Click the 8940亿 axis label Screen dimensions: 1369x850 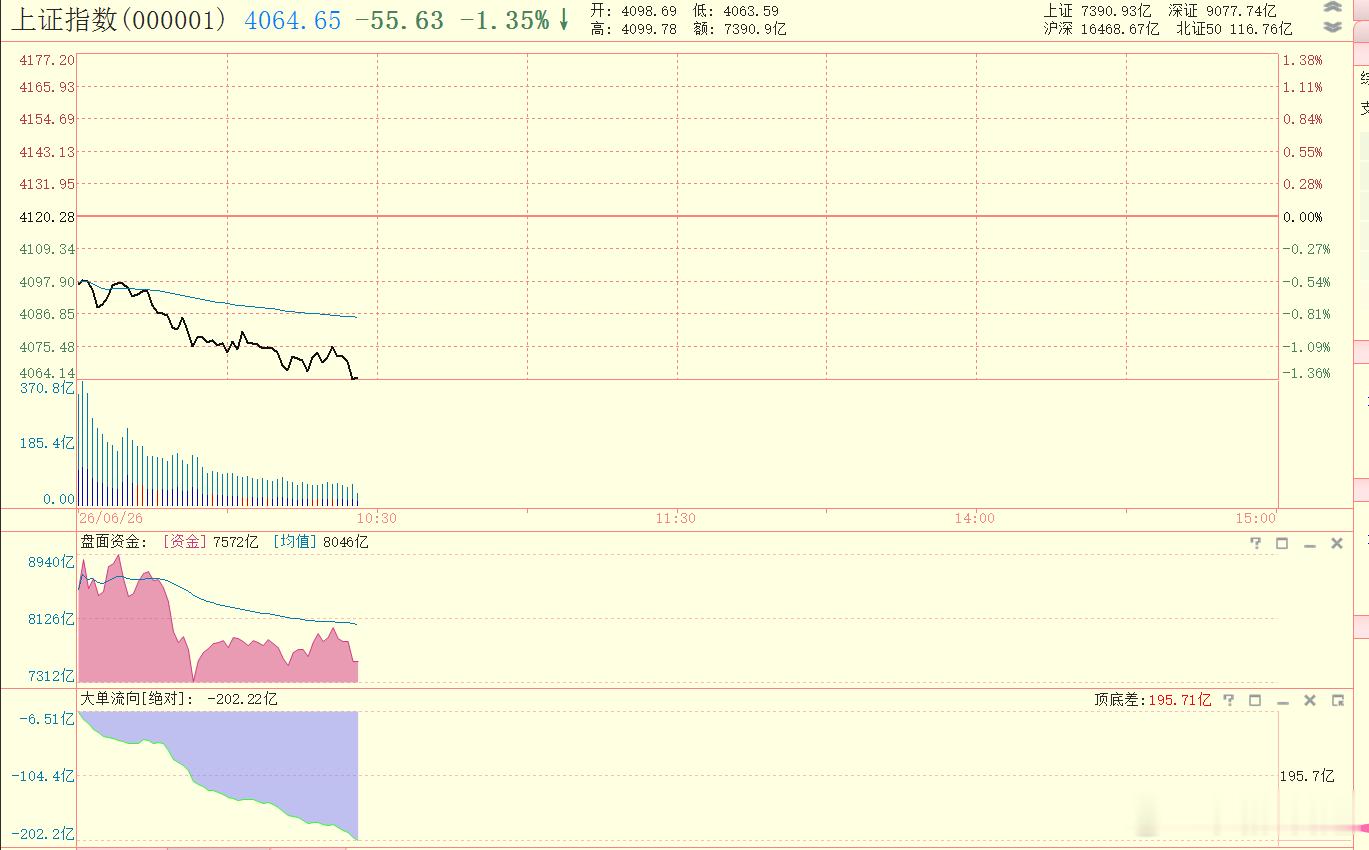coord(51,562)
